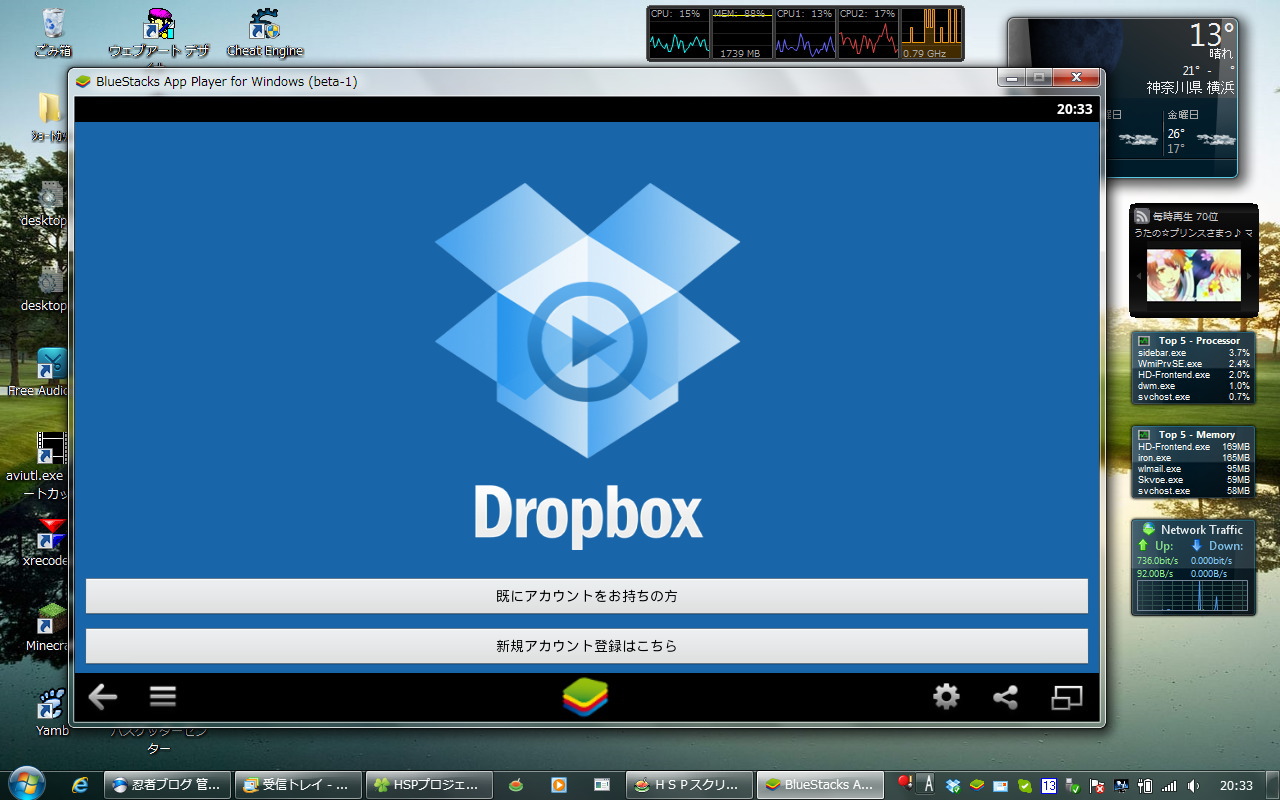Viewport: 1280px width, 800px height.
Task: Click the IME 'A' input mode indicator
Action: tap(929, 784)
